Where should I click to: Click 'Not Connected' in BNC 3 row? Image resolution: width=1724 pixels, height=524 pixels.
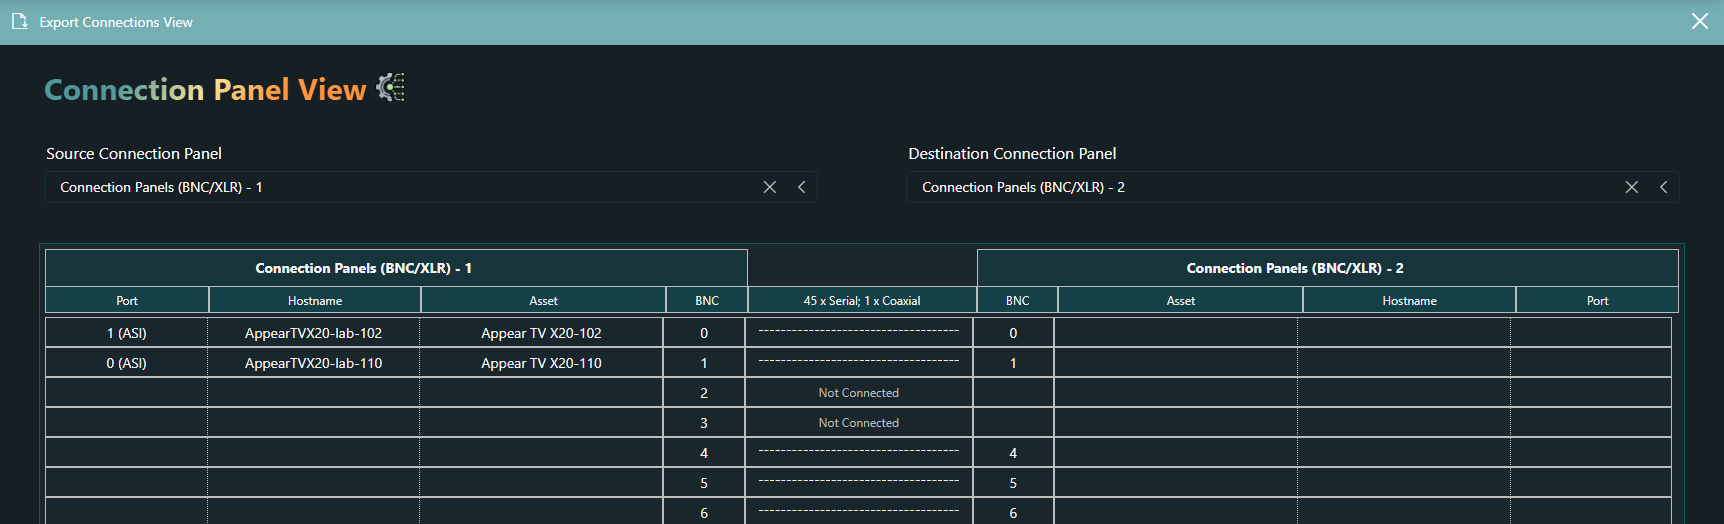point(859,423)
